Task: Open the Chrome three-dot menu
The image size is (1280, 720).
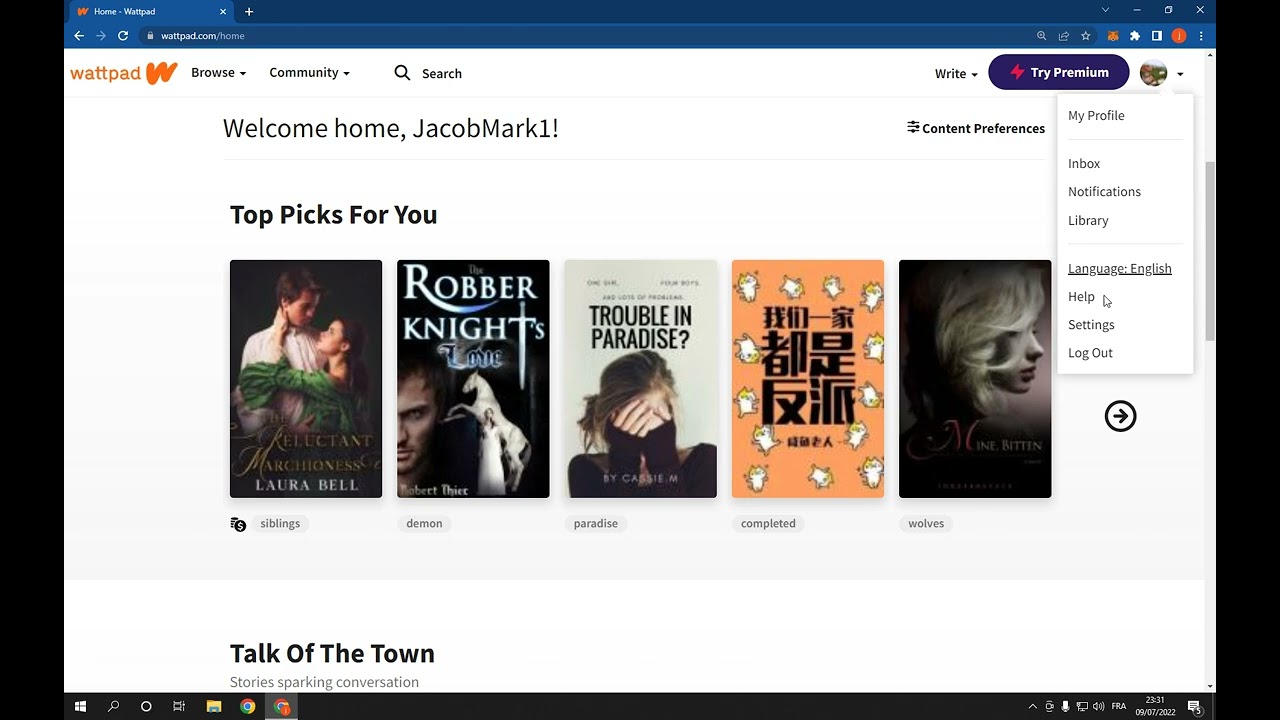Action: click(1201, 36)
